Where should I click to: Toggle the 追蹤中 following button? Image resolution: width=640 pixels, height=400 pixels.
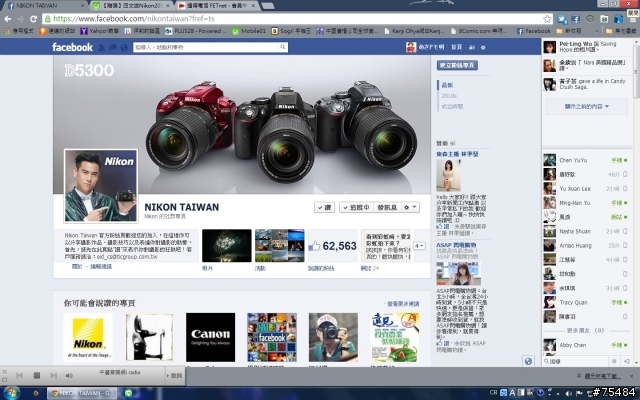coord(356,207)
